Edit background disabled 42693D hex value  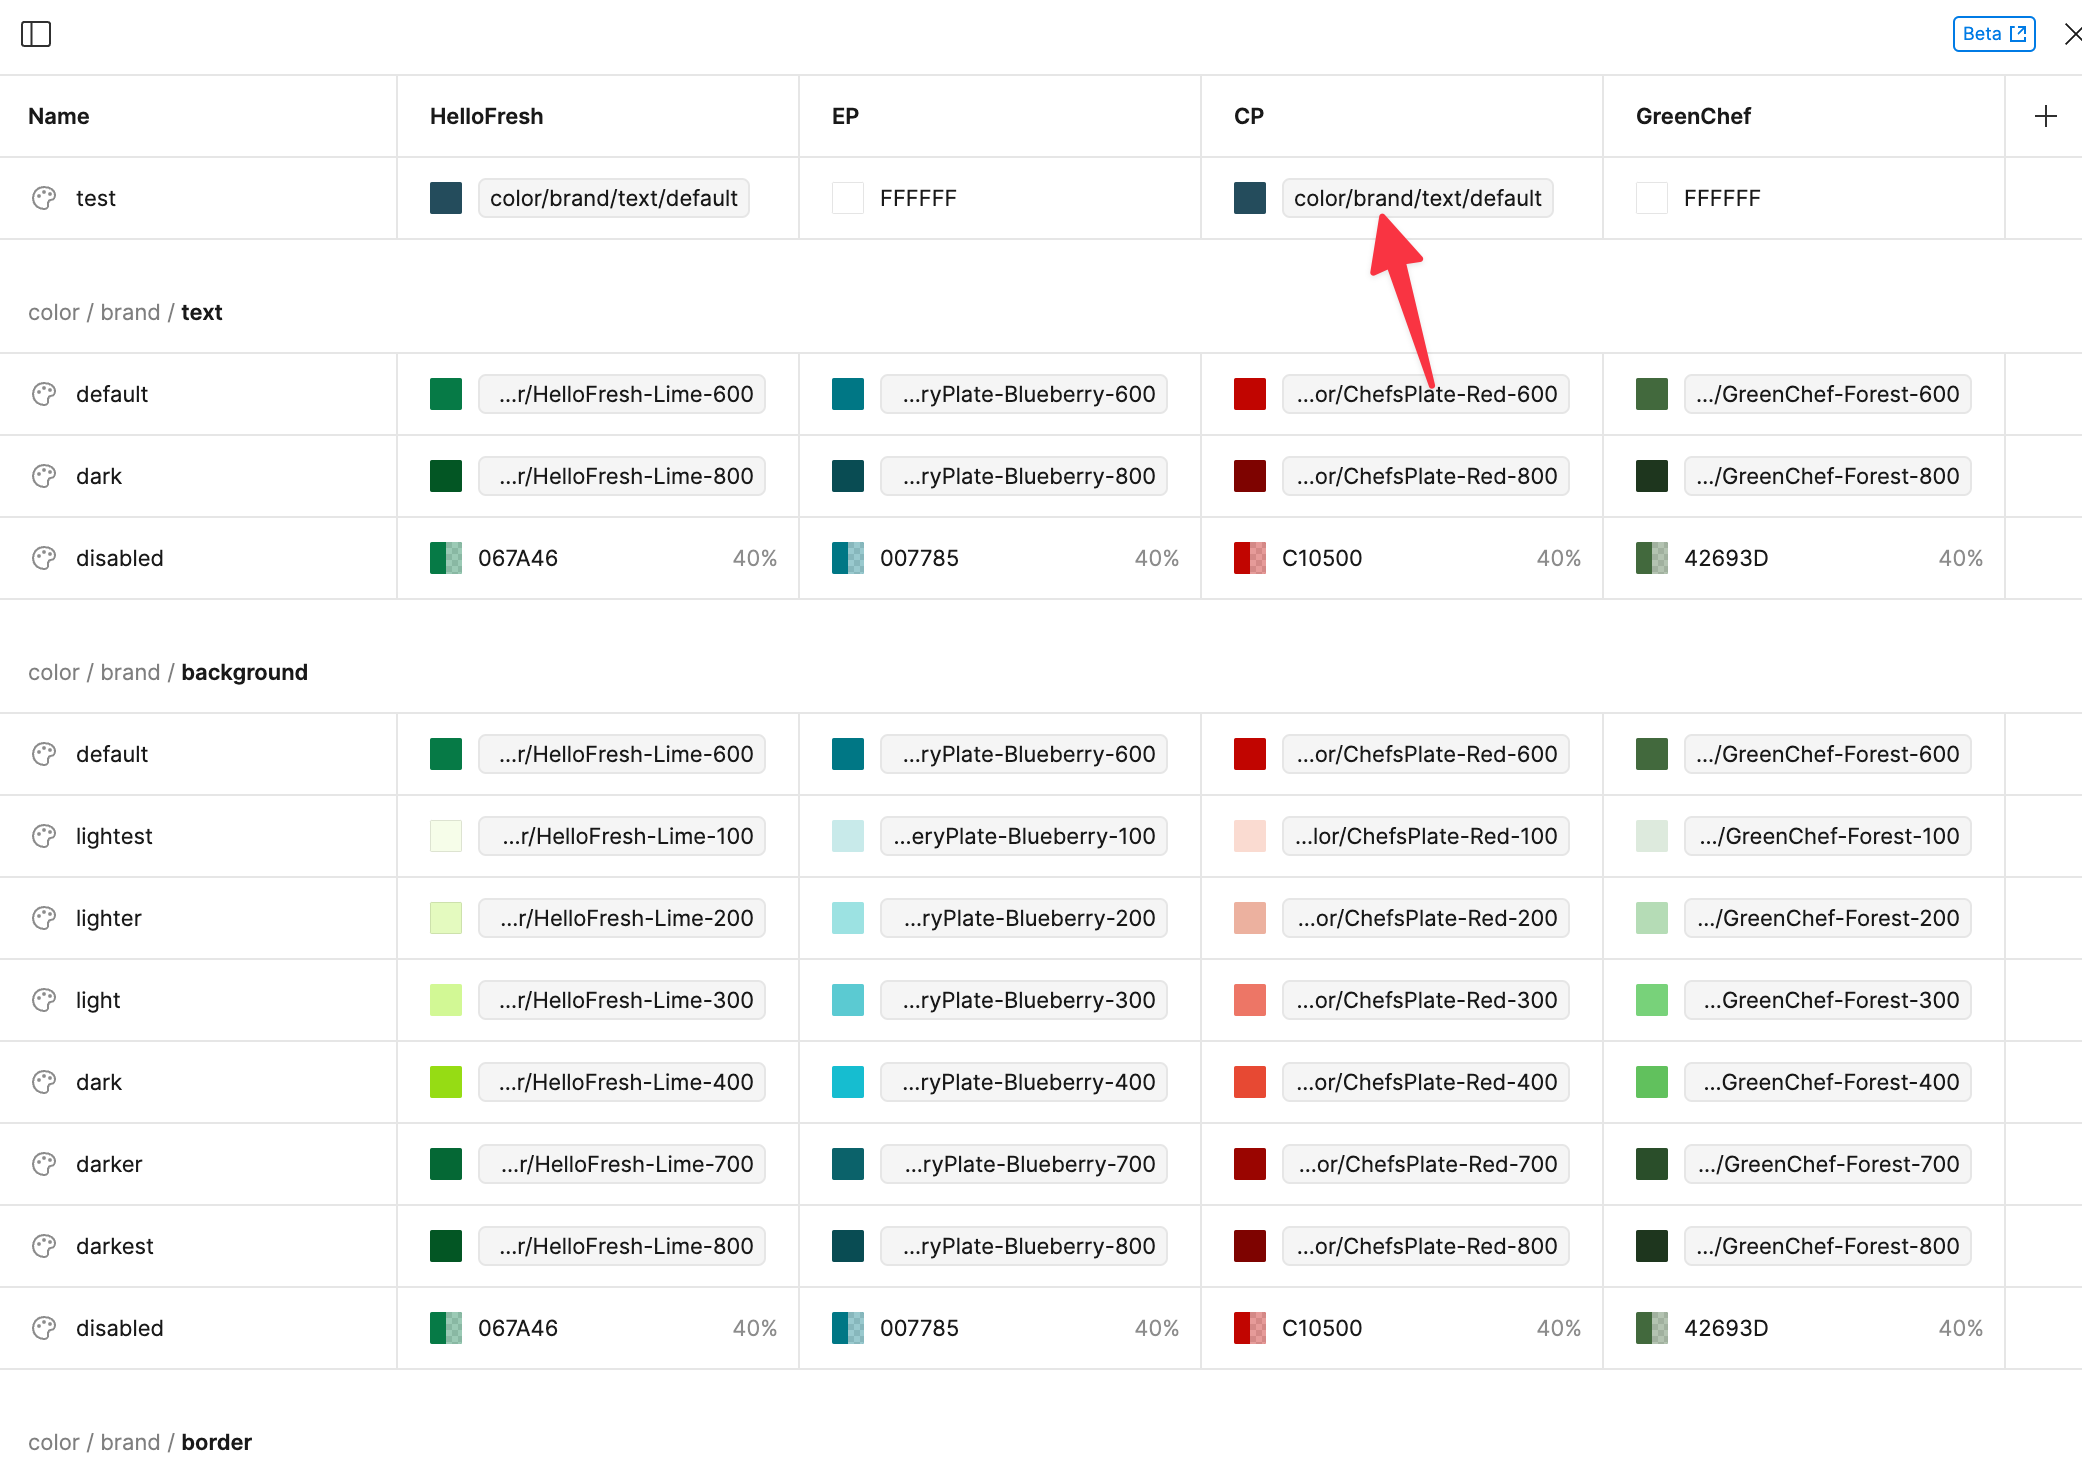tap(1726, 1328)
